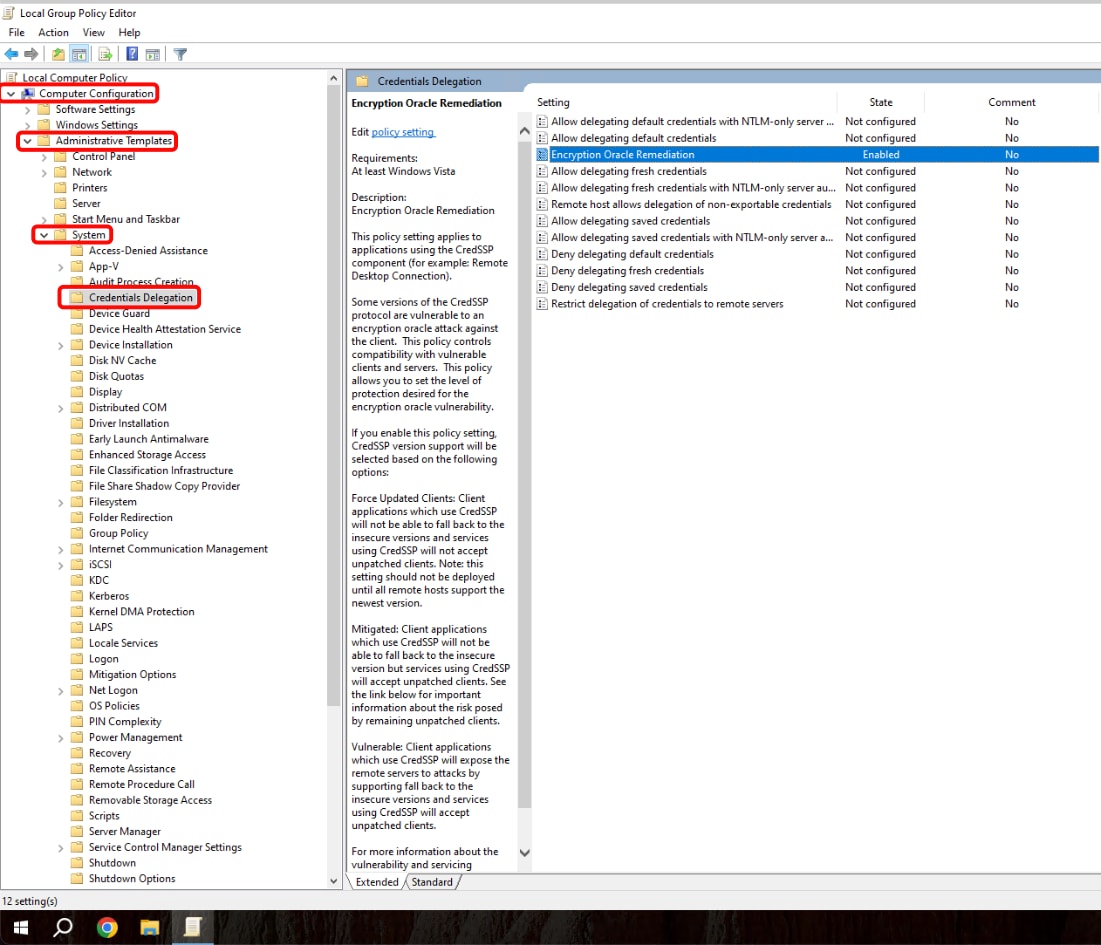Screen dimensions: 1101x945
Task: Collapse the System folder node
Action: 44,236
